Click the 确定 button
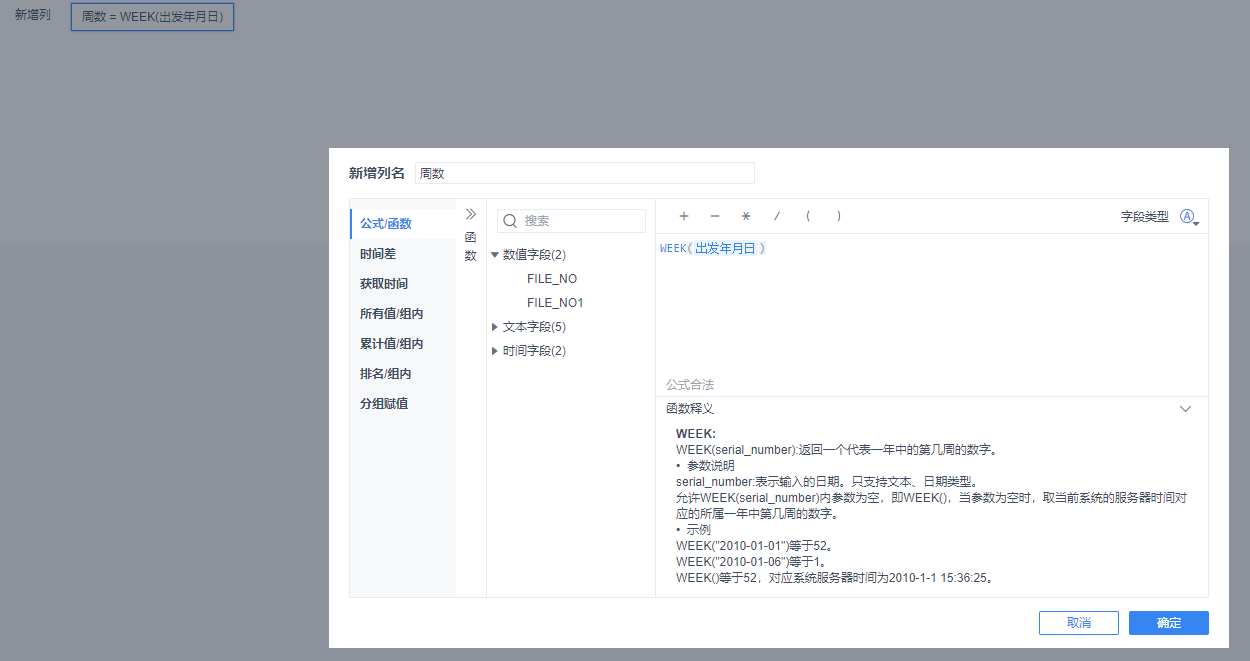1250x661 pixels. [x=1169, y=623]
